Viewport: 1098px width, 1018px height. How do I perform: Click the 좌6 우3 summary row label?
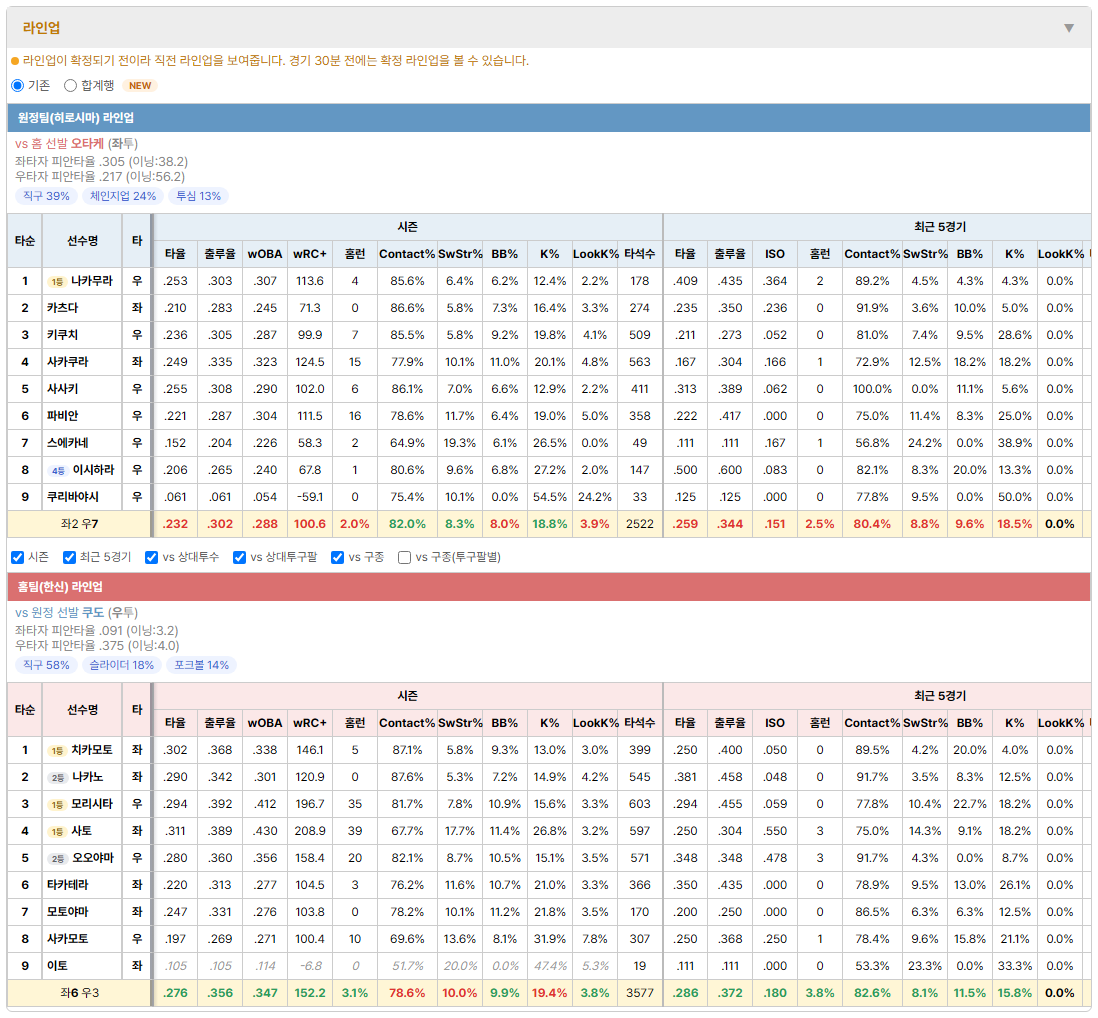pyautogui.click(x=79, y=993)
